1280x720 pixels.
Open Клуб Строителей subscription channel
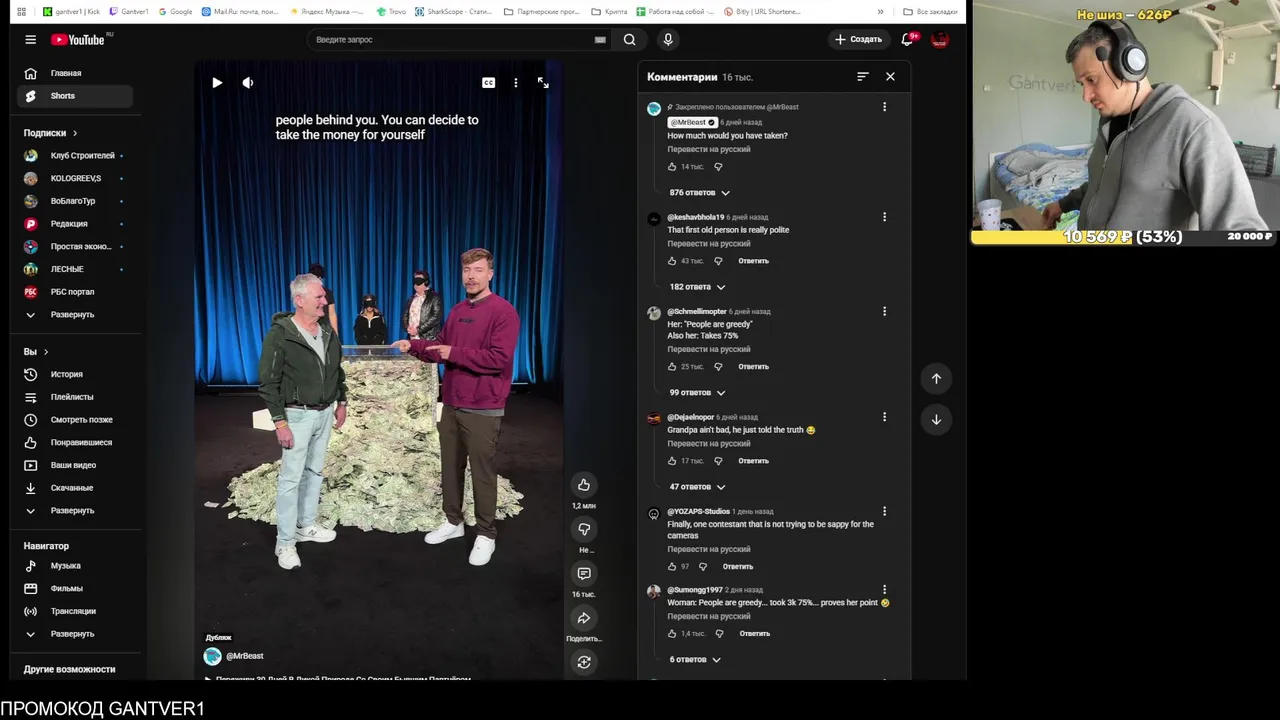[77, 156]
